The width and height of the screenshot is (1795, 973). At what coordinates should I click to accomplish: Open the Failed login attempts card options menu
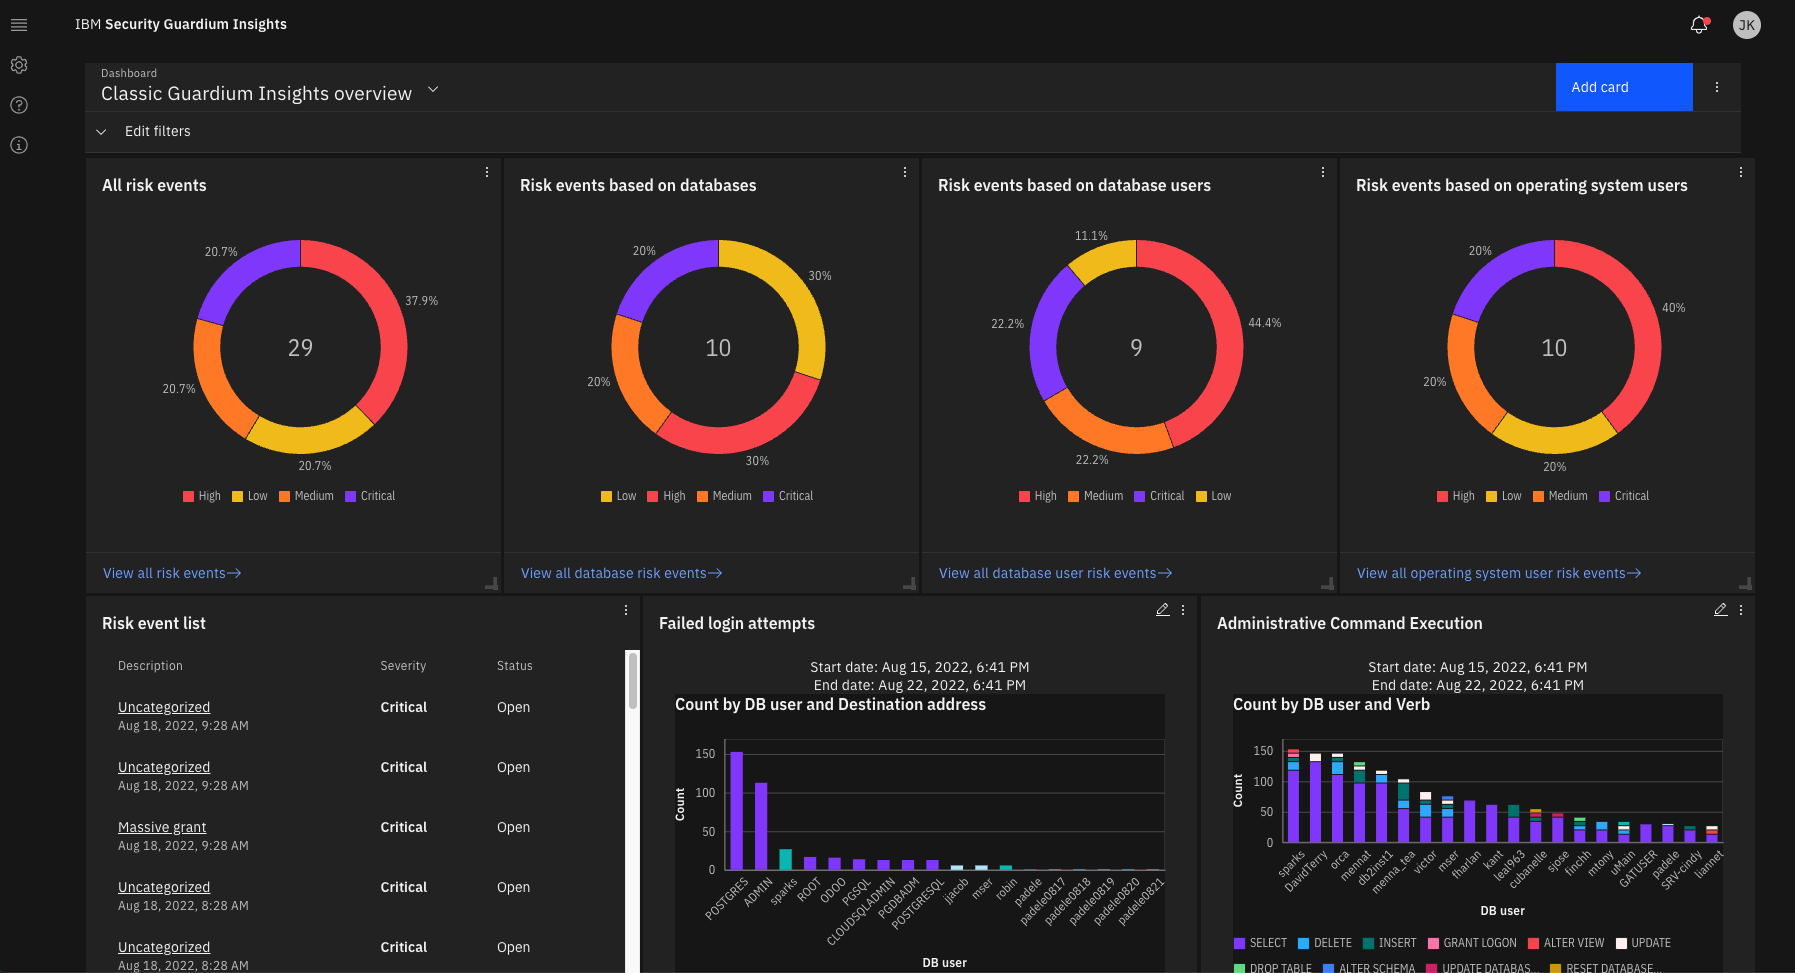click(x=1183, y=610)
